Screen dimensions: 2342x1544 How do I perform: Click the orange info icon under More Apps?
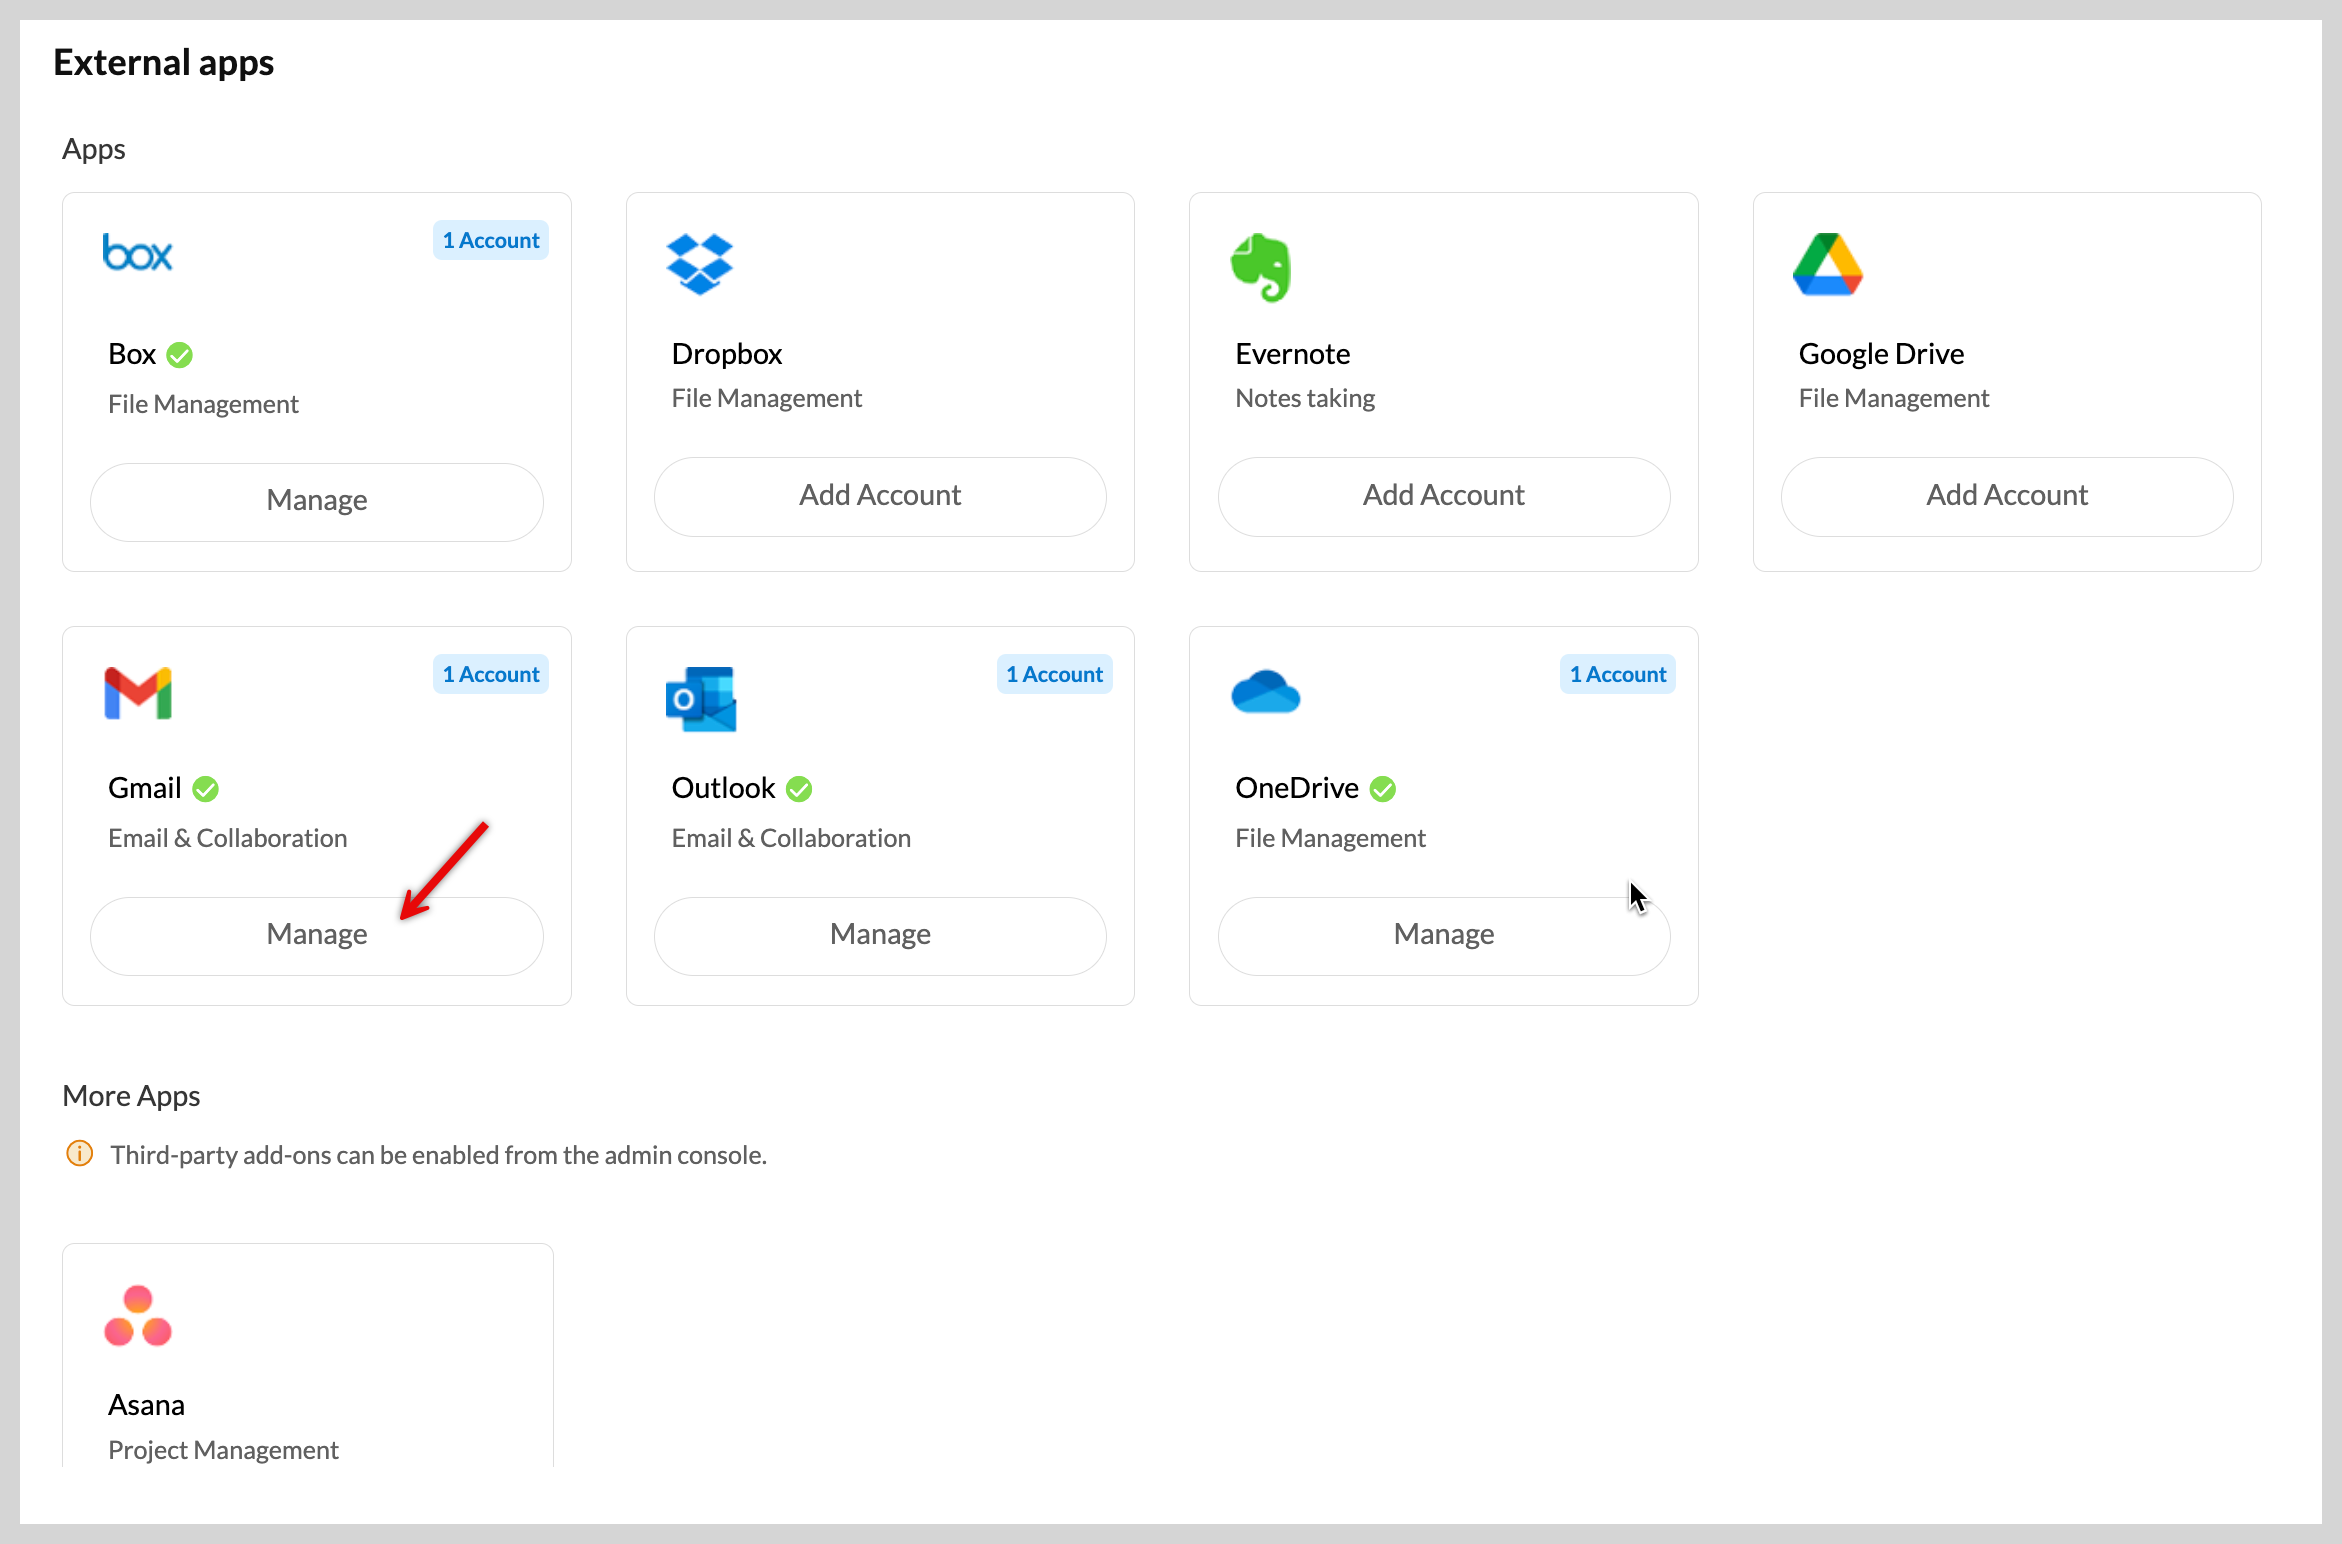(80, 1154)
